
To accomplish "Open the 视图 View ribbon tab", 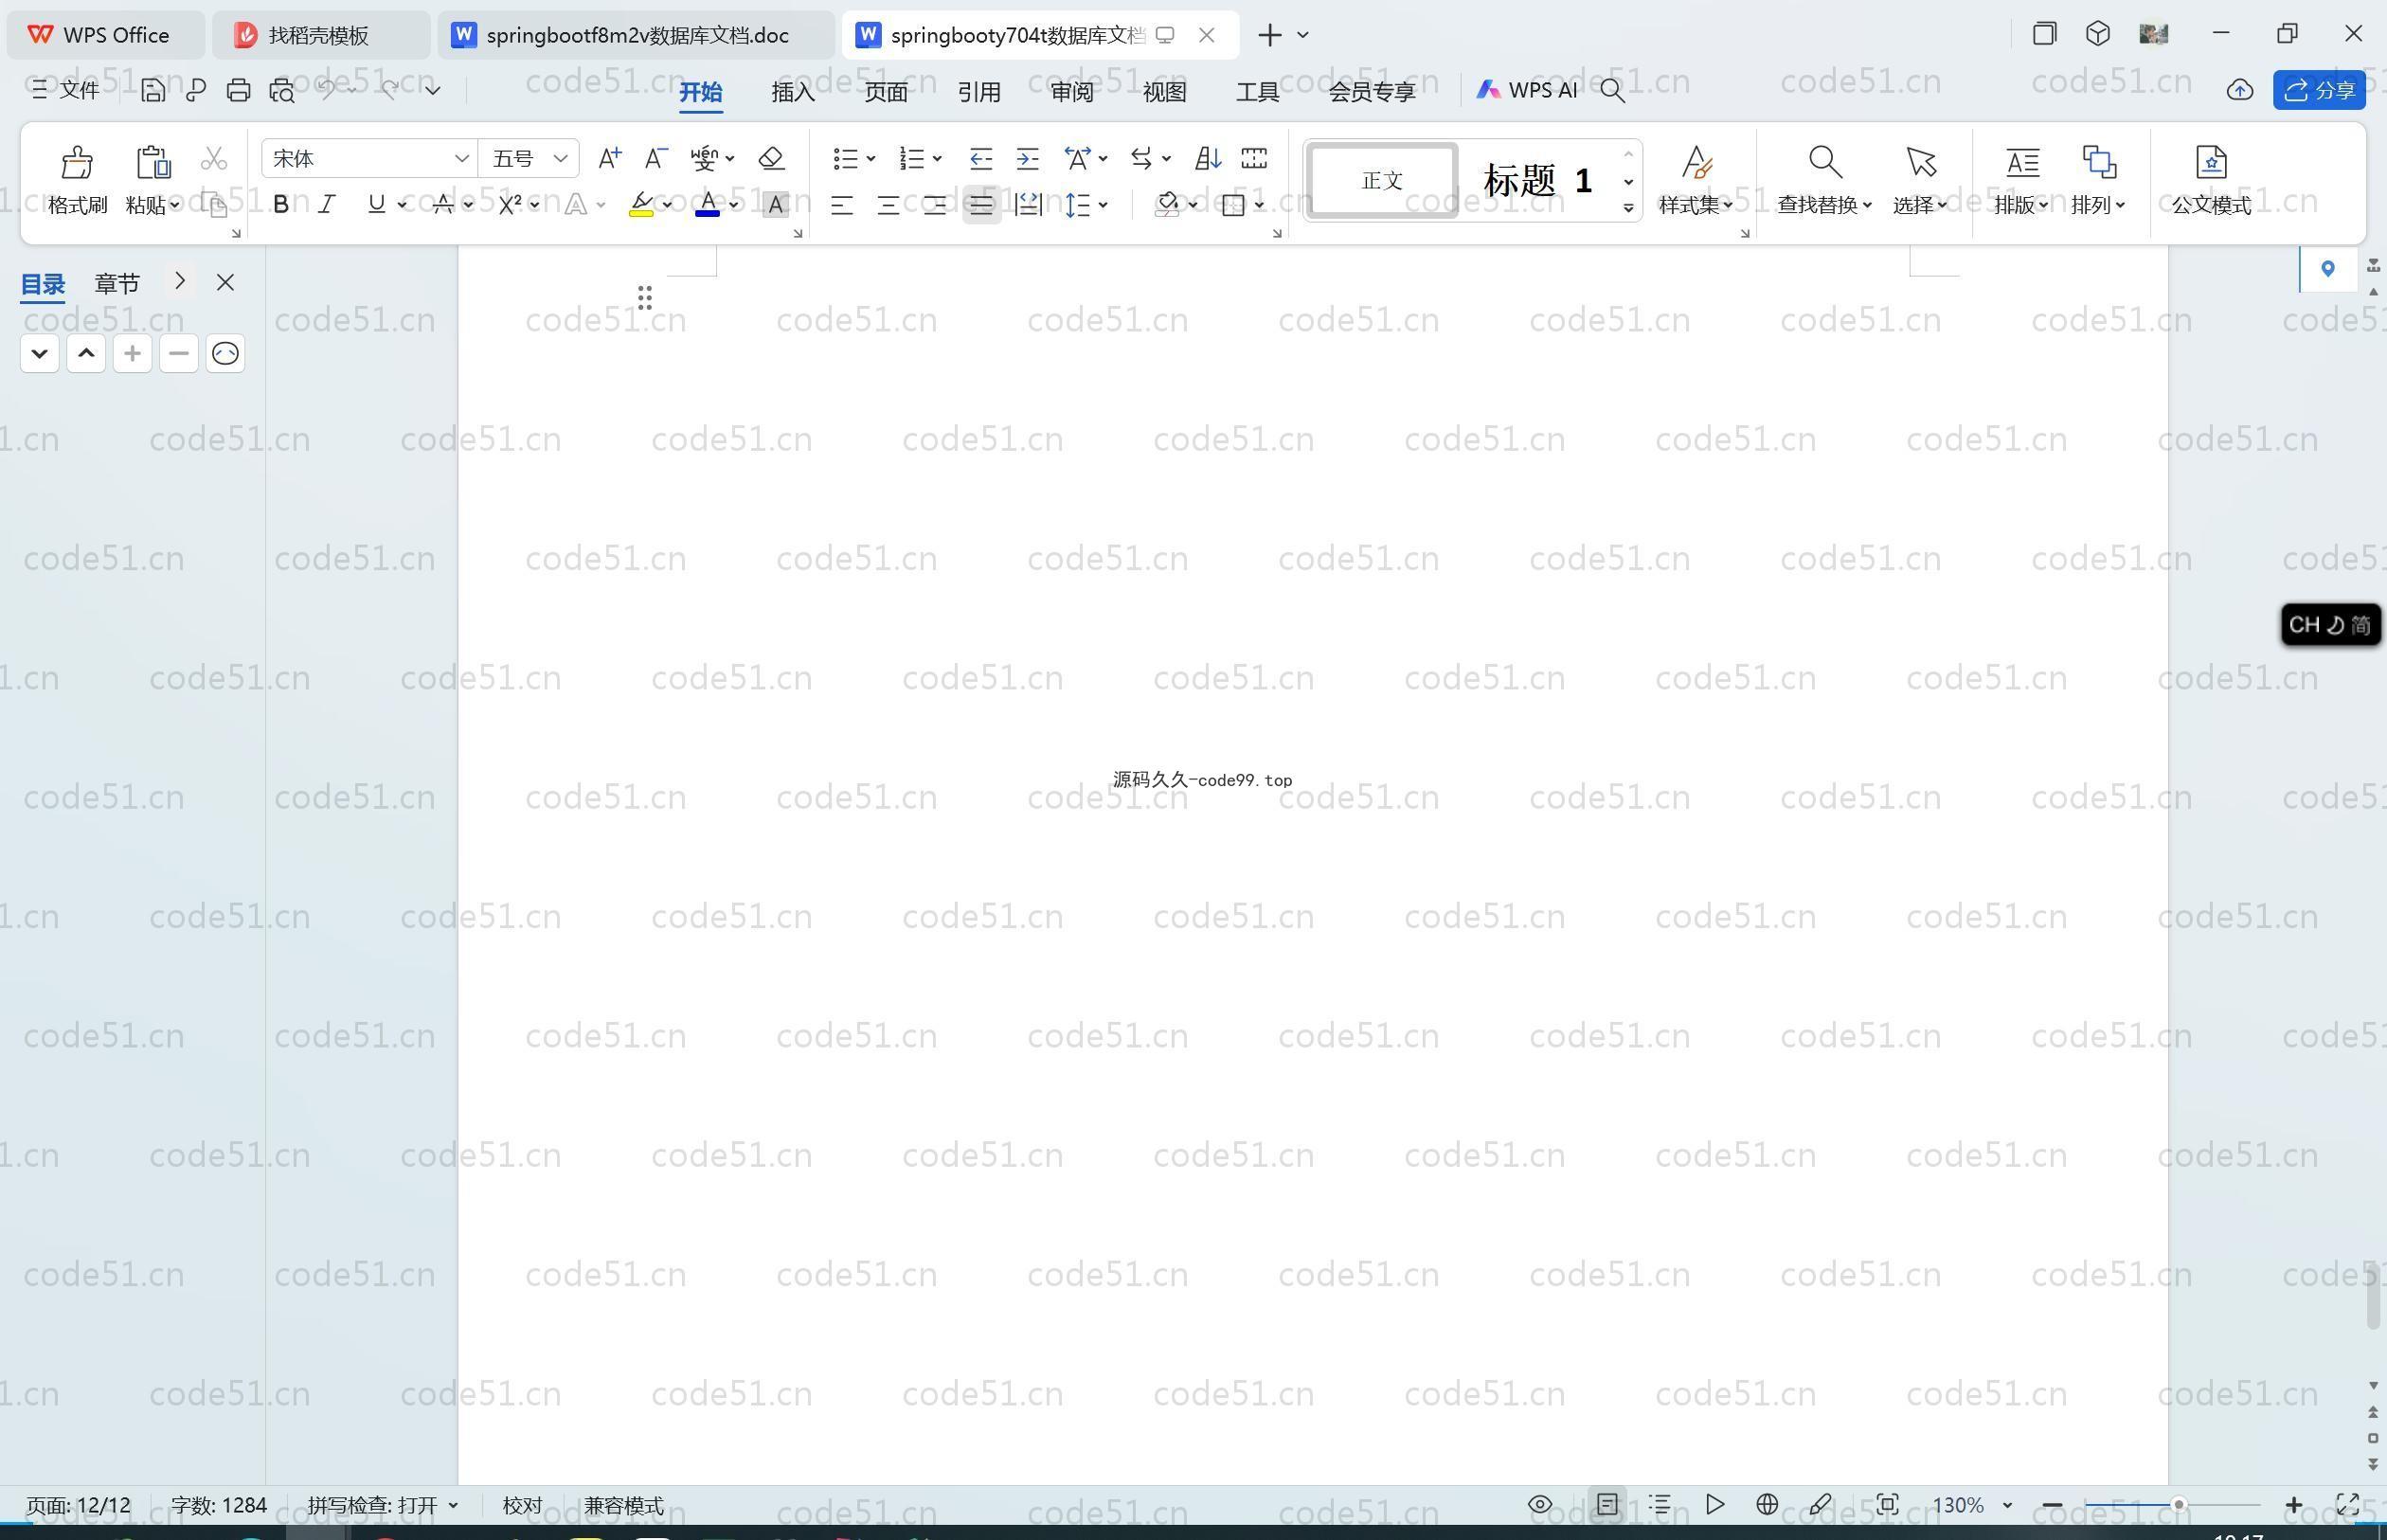I will [1165, 91].
